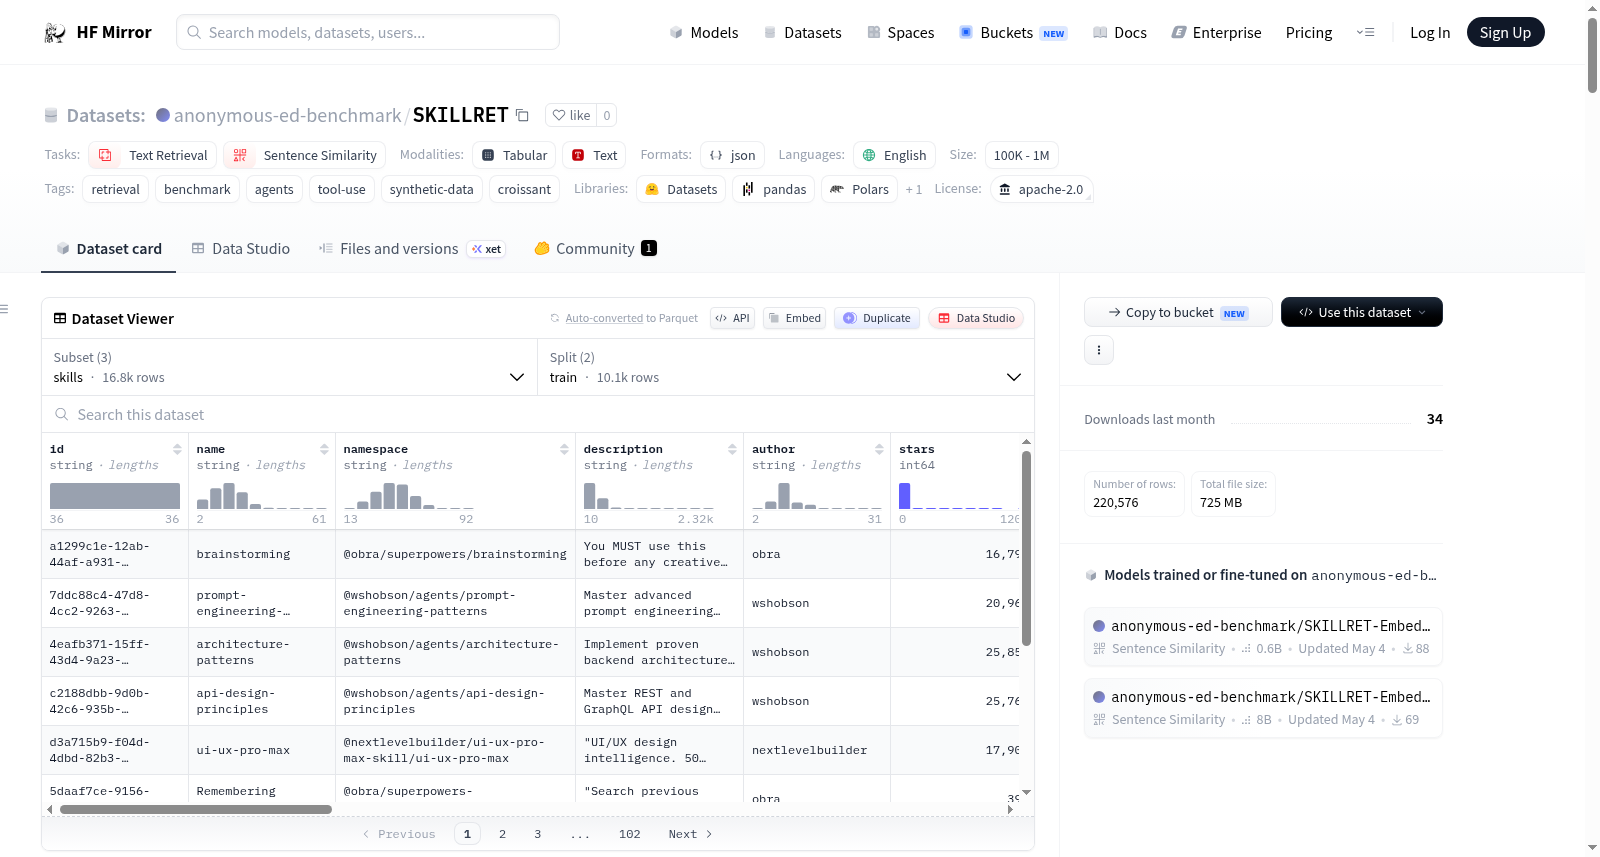Open the Community tab
This screenshot has width=1600, height=857.
595,249
